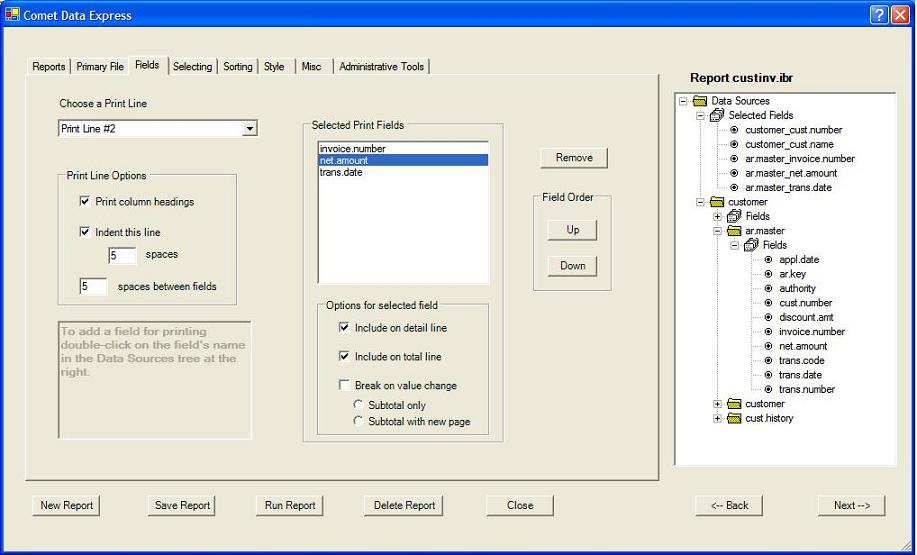
Task: Switch to the Reports tab
Action: coord(49,67)
